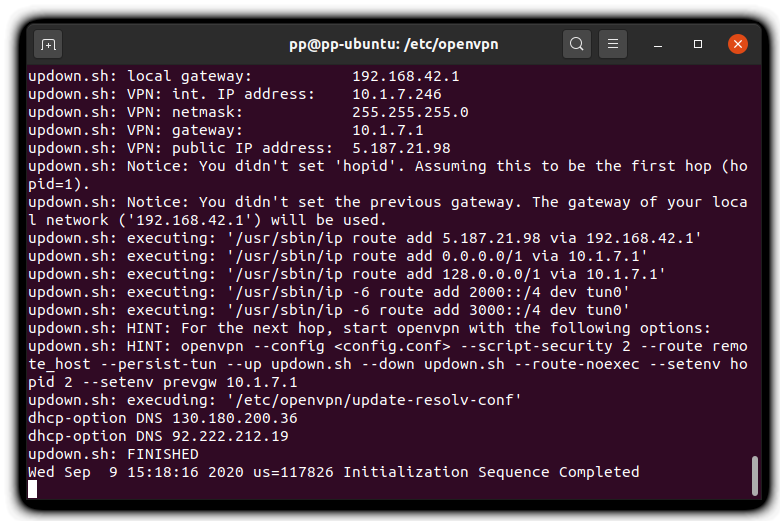Click the DNS address 92.222.212.19

pos(230,436)
